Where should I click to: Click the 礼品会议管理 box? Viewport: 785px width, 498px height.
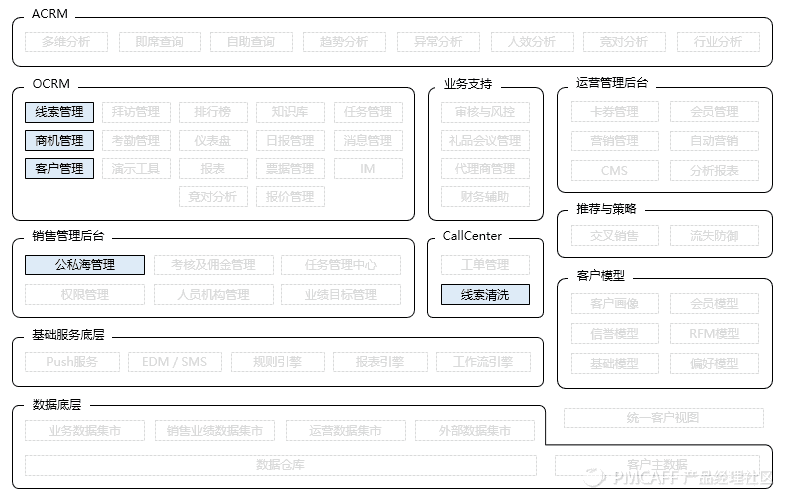tap(485, 141)
